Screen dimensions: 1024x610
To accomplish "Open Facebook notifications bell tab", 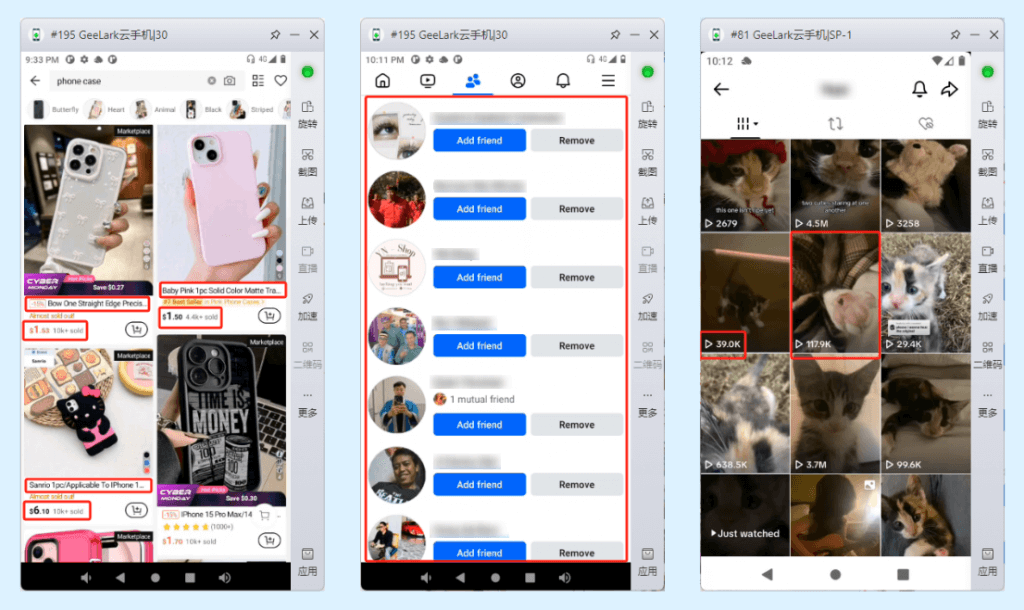I will (563, 81).
